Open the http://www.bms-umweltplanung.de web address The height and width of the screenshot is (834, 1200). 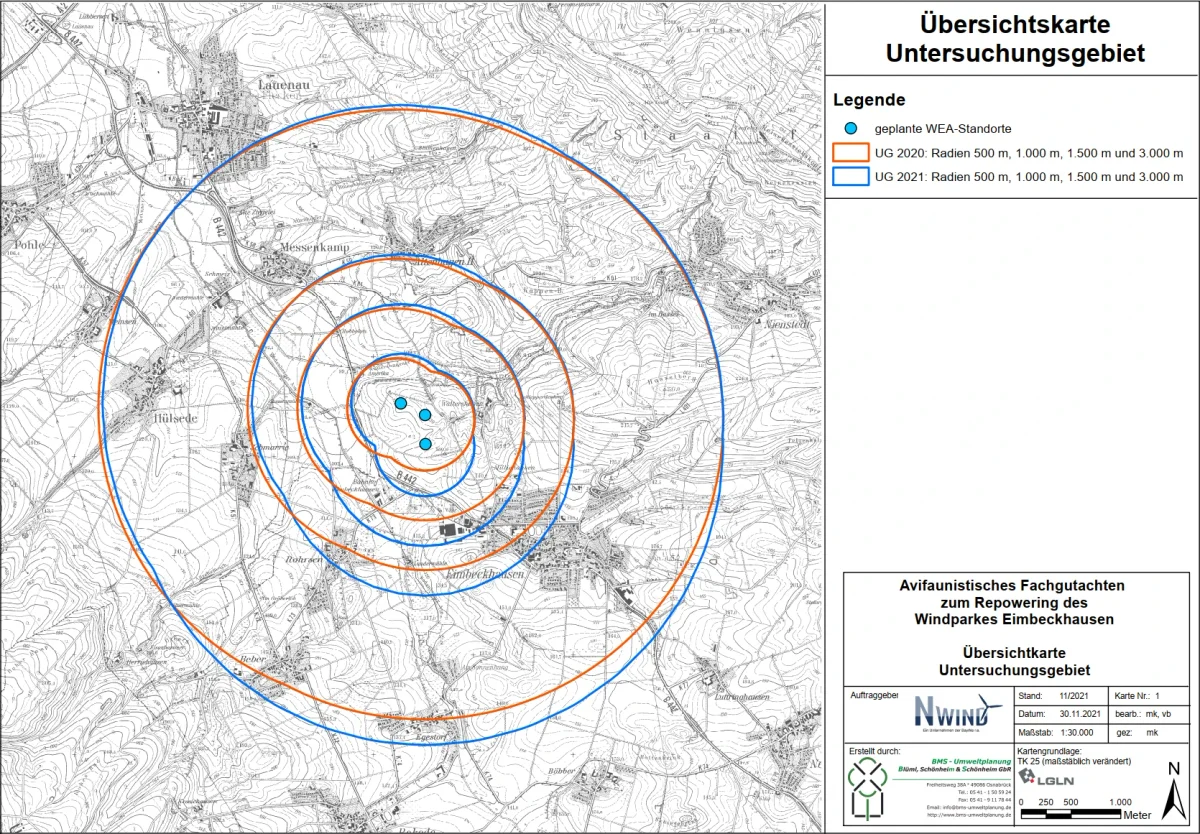click(969, 815)
